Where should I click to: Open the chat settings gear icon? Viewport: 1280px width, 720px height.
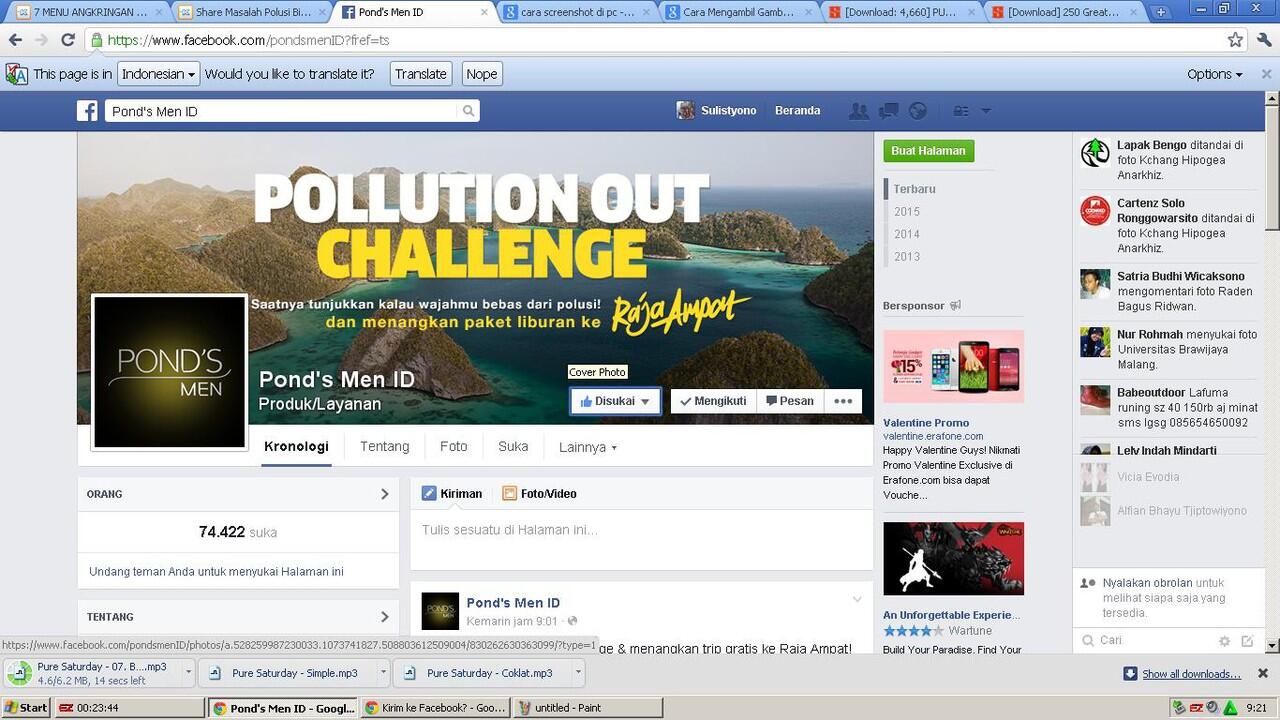pos(1224,641)
